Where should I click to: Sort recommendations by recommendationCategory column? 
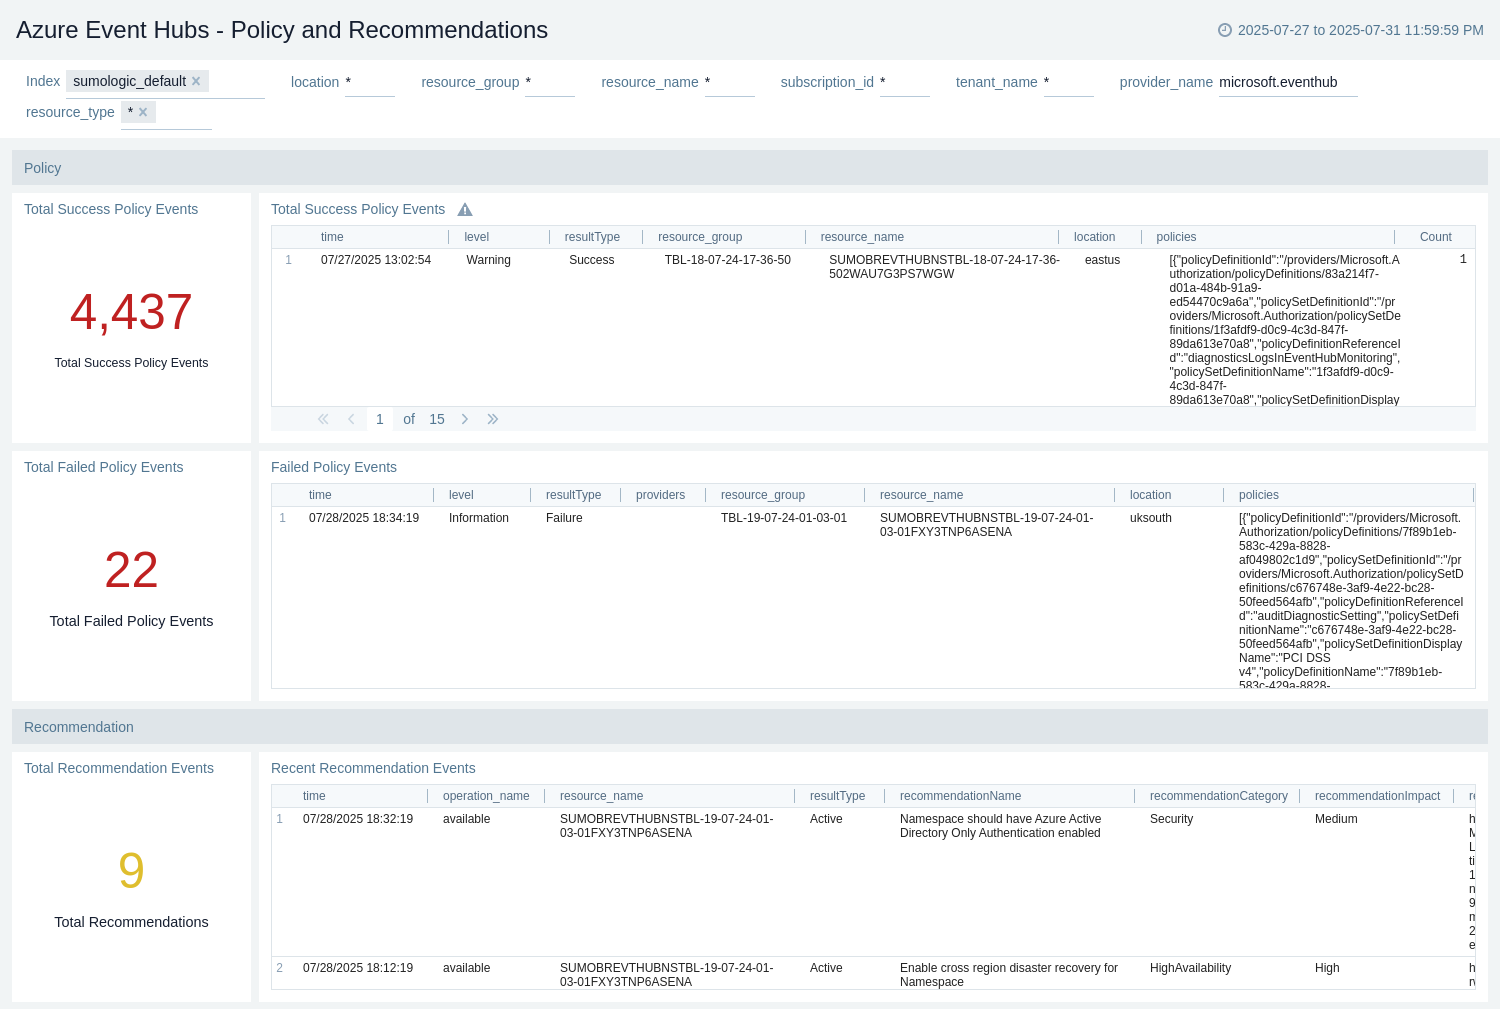1218,796
